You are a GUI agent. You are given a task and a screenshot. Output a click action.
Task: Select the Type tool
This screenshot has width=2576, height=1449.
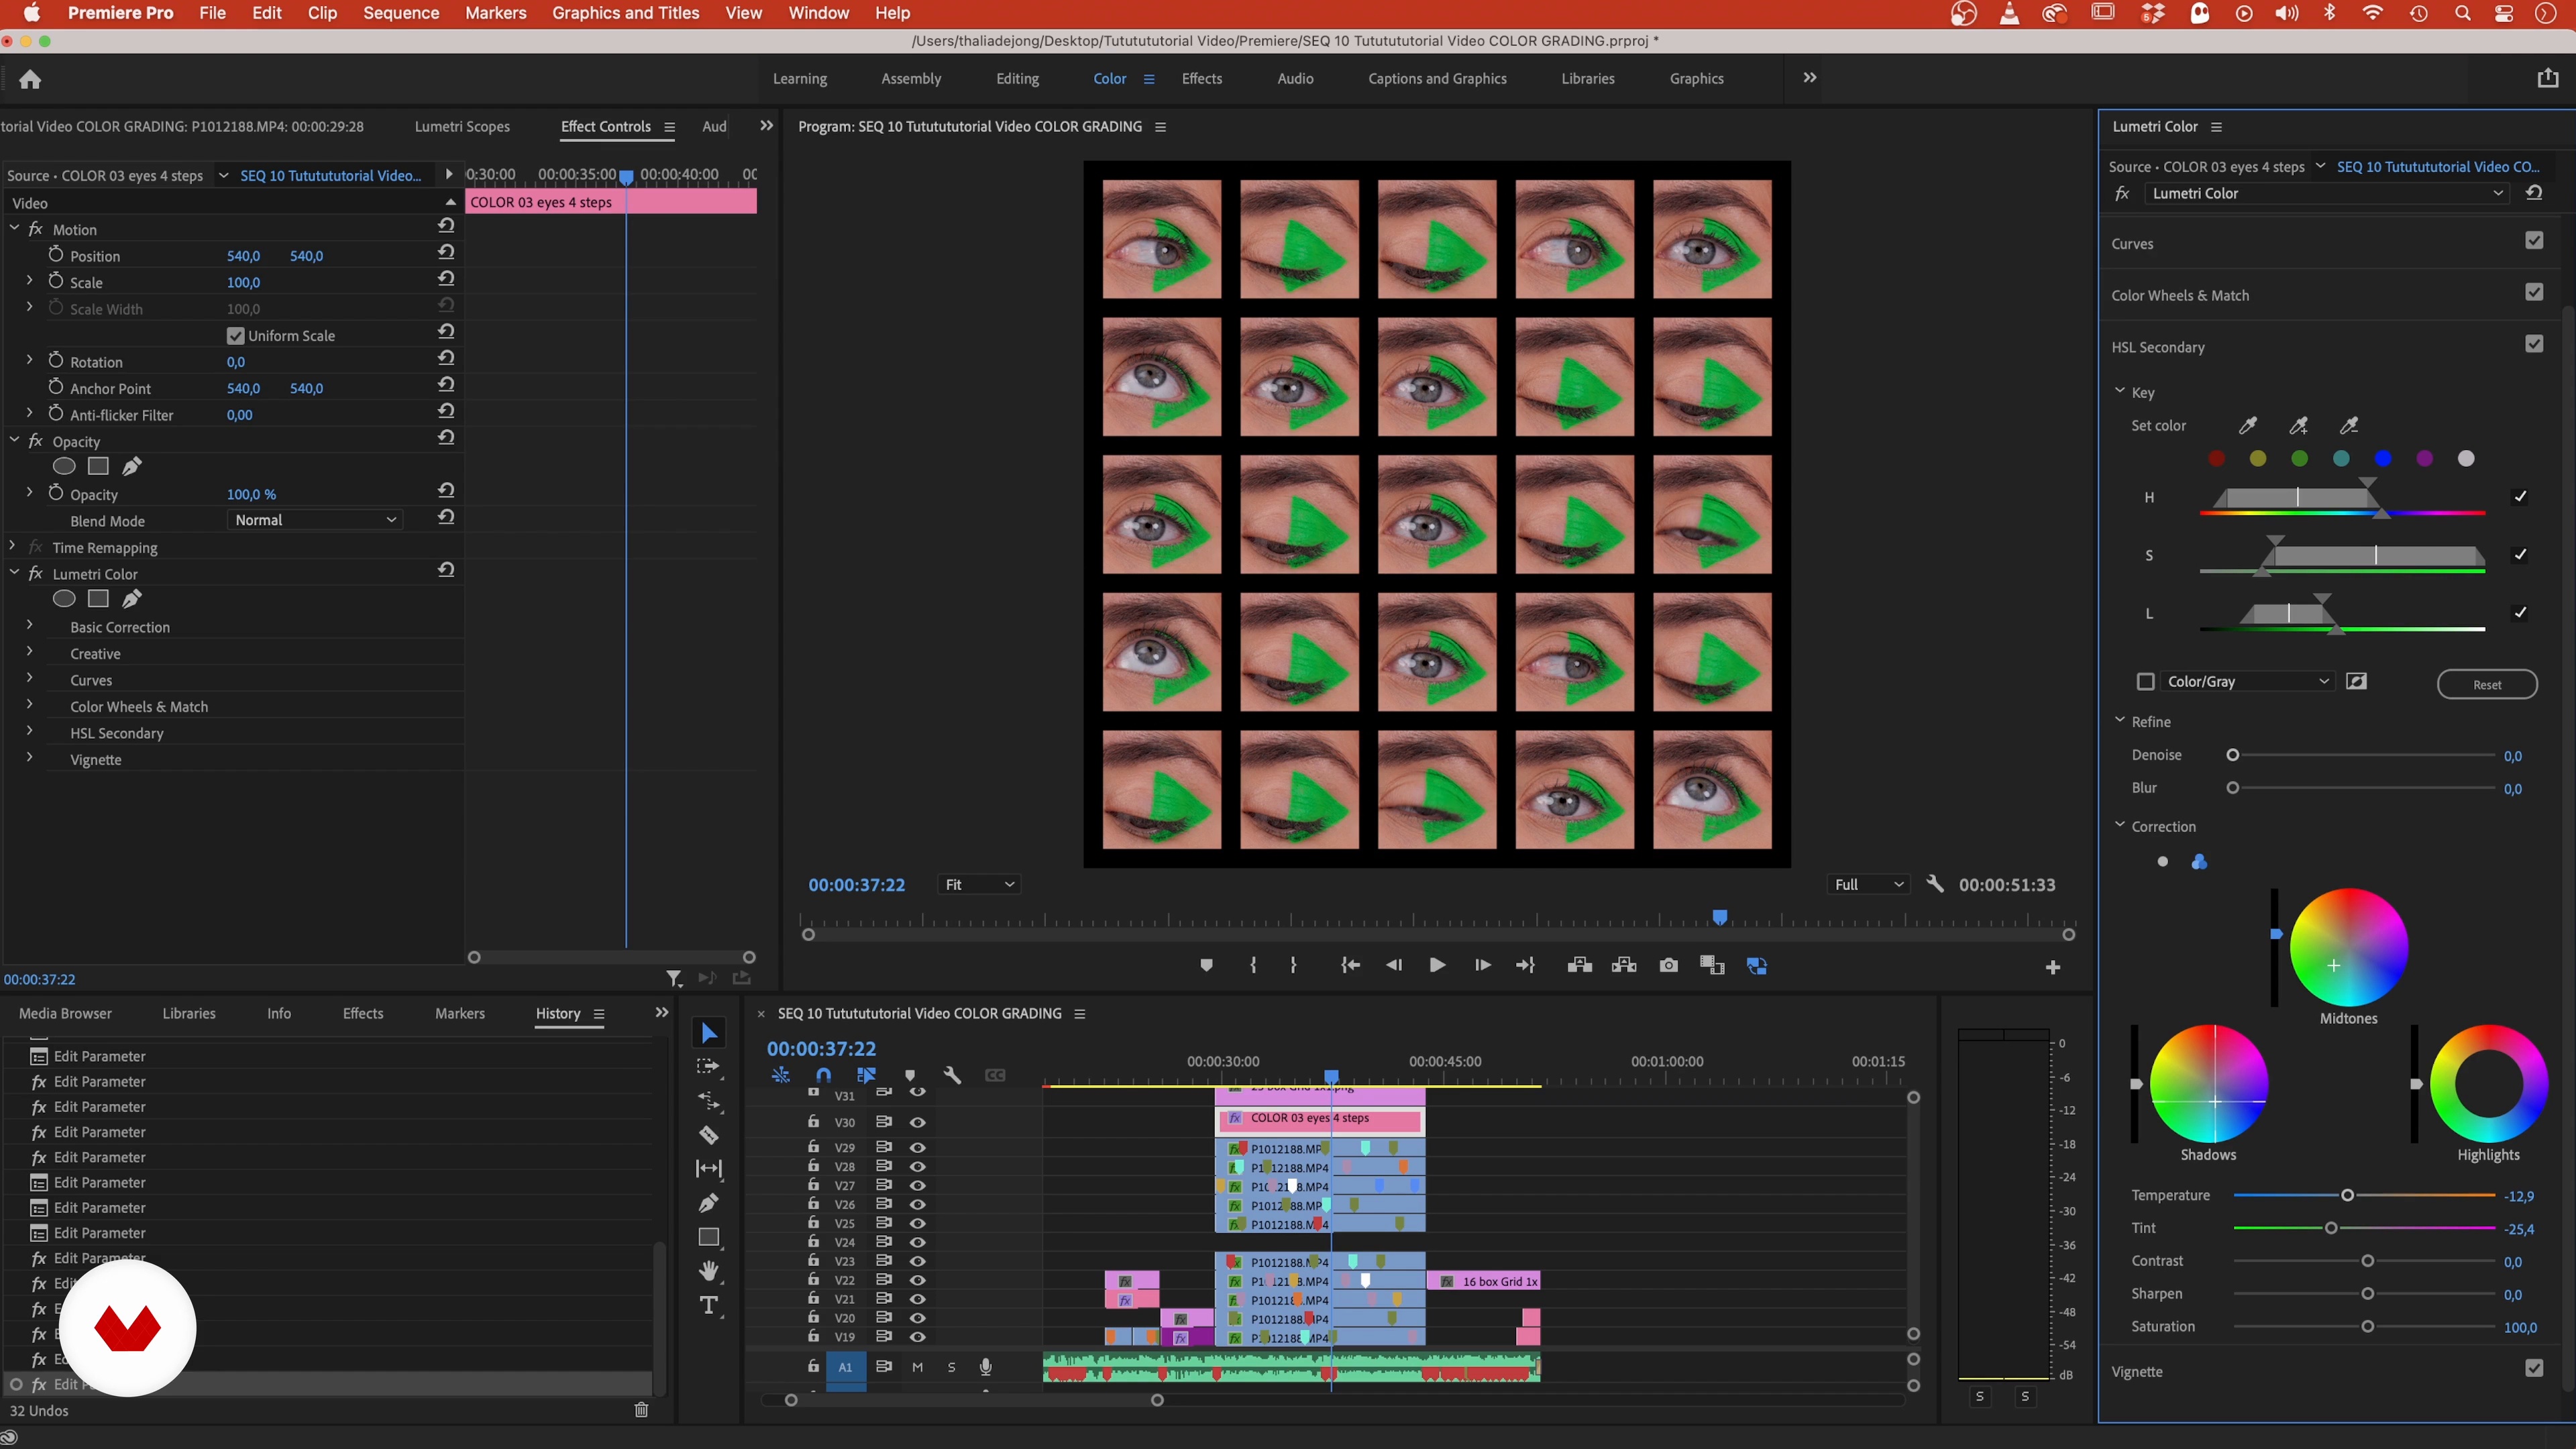coord(709,1305)
